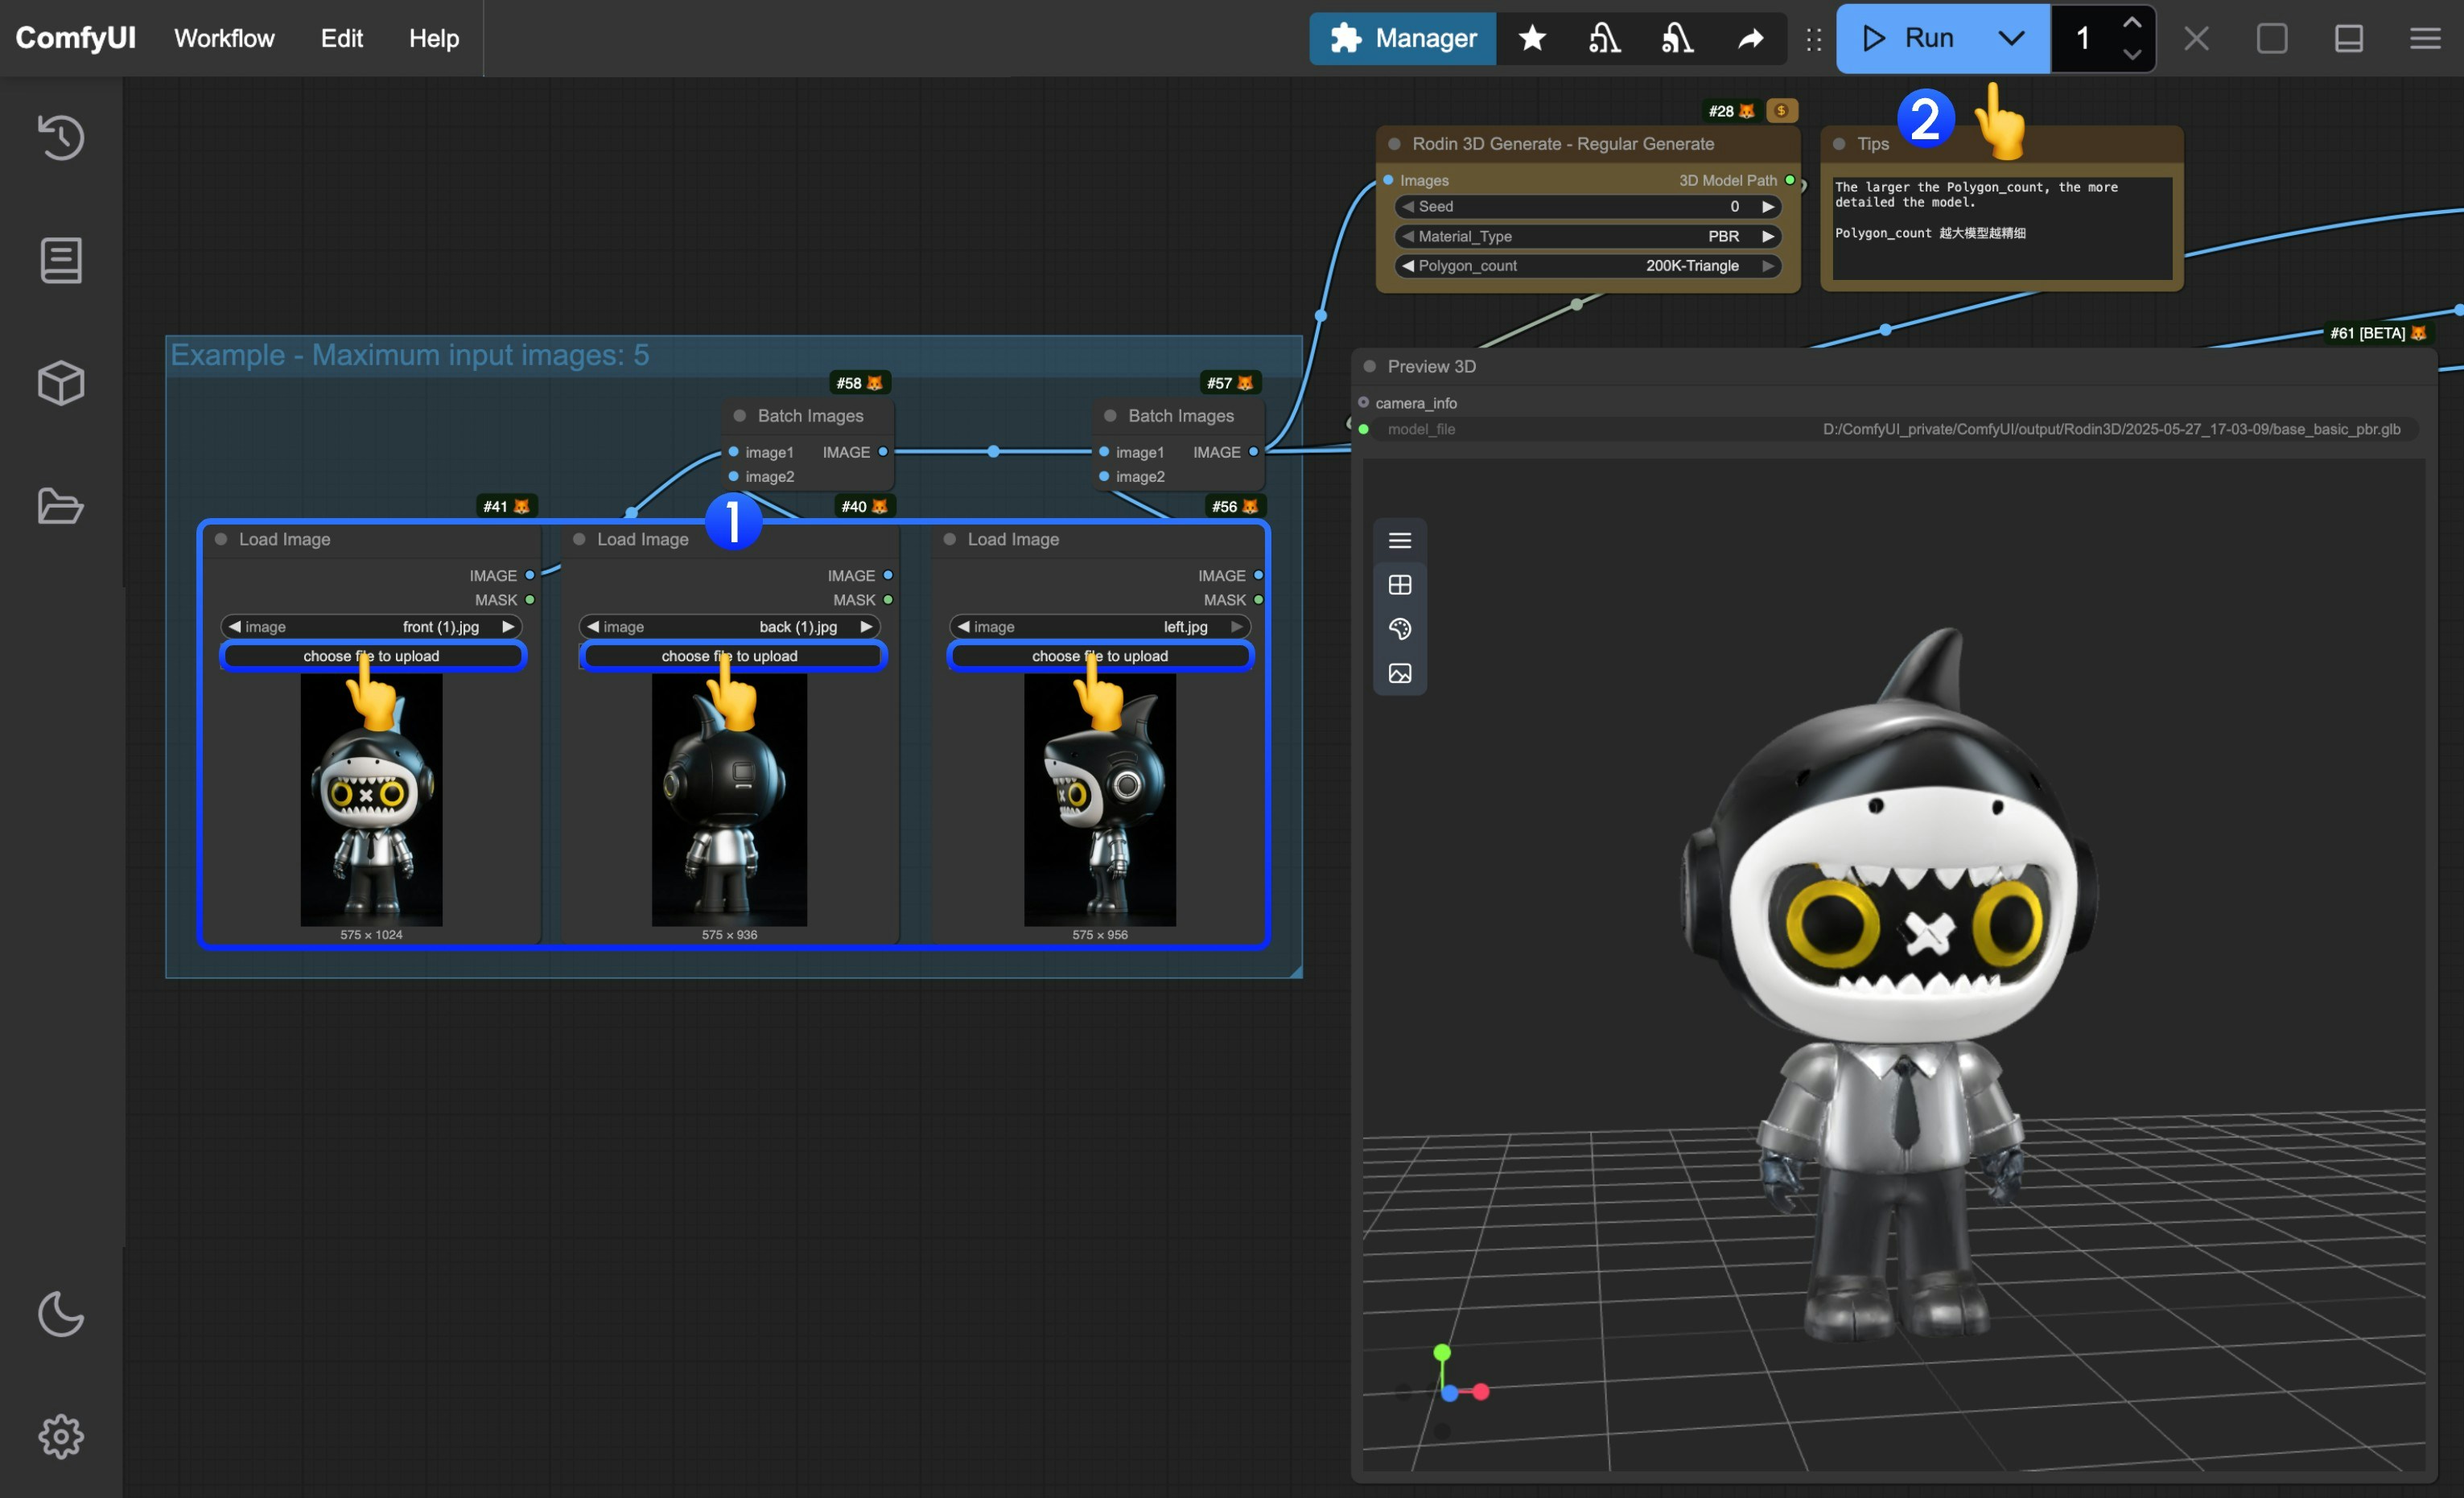
Task: Open workflow history from the left sidebar
Action: 60,137
